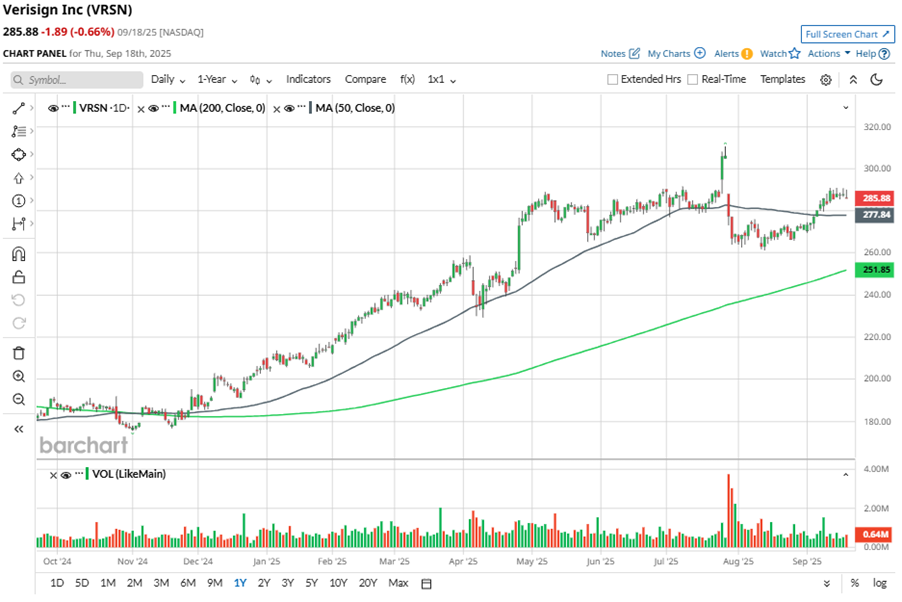Collapse the chart legend chevron
The image size is (902, 602).
click(846, 108)
